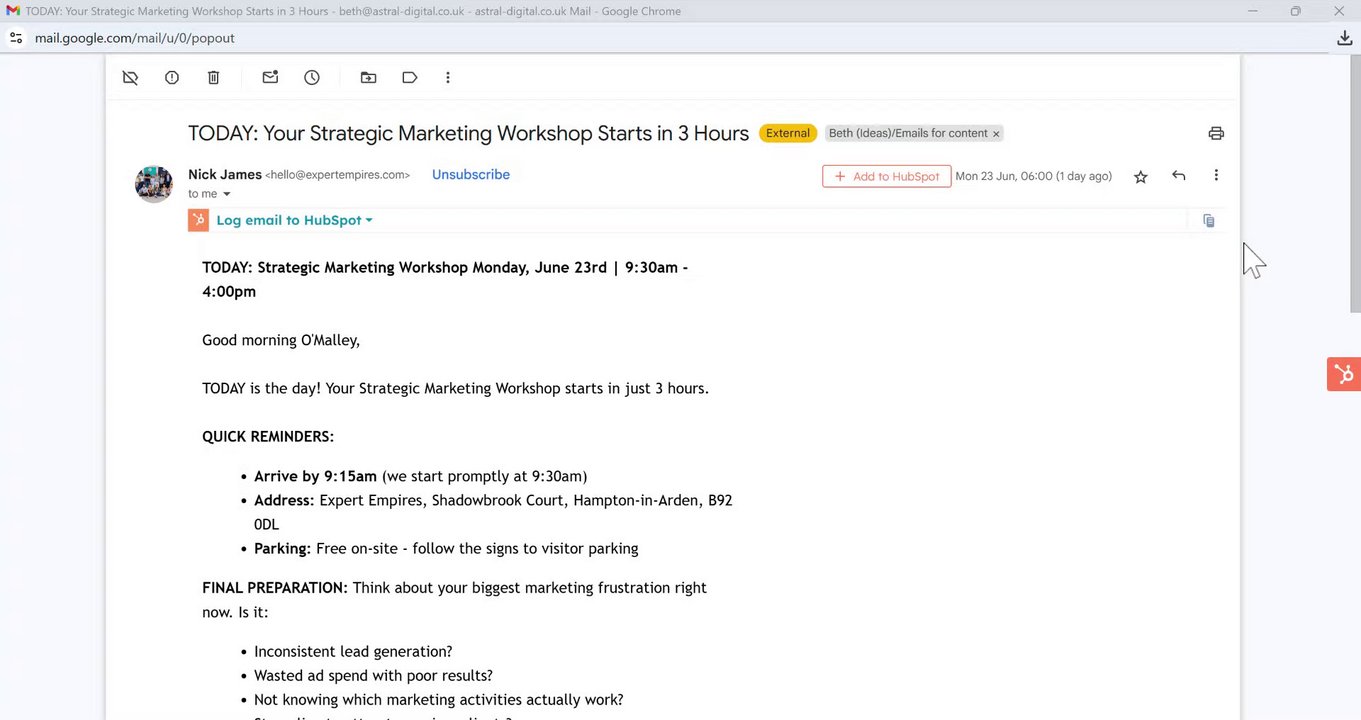This screenshot has height=720, width=1361.
Task: Click the not-archived icon in toolbar
Action: [130, 77]
